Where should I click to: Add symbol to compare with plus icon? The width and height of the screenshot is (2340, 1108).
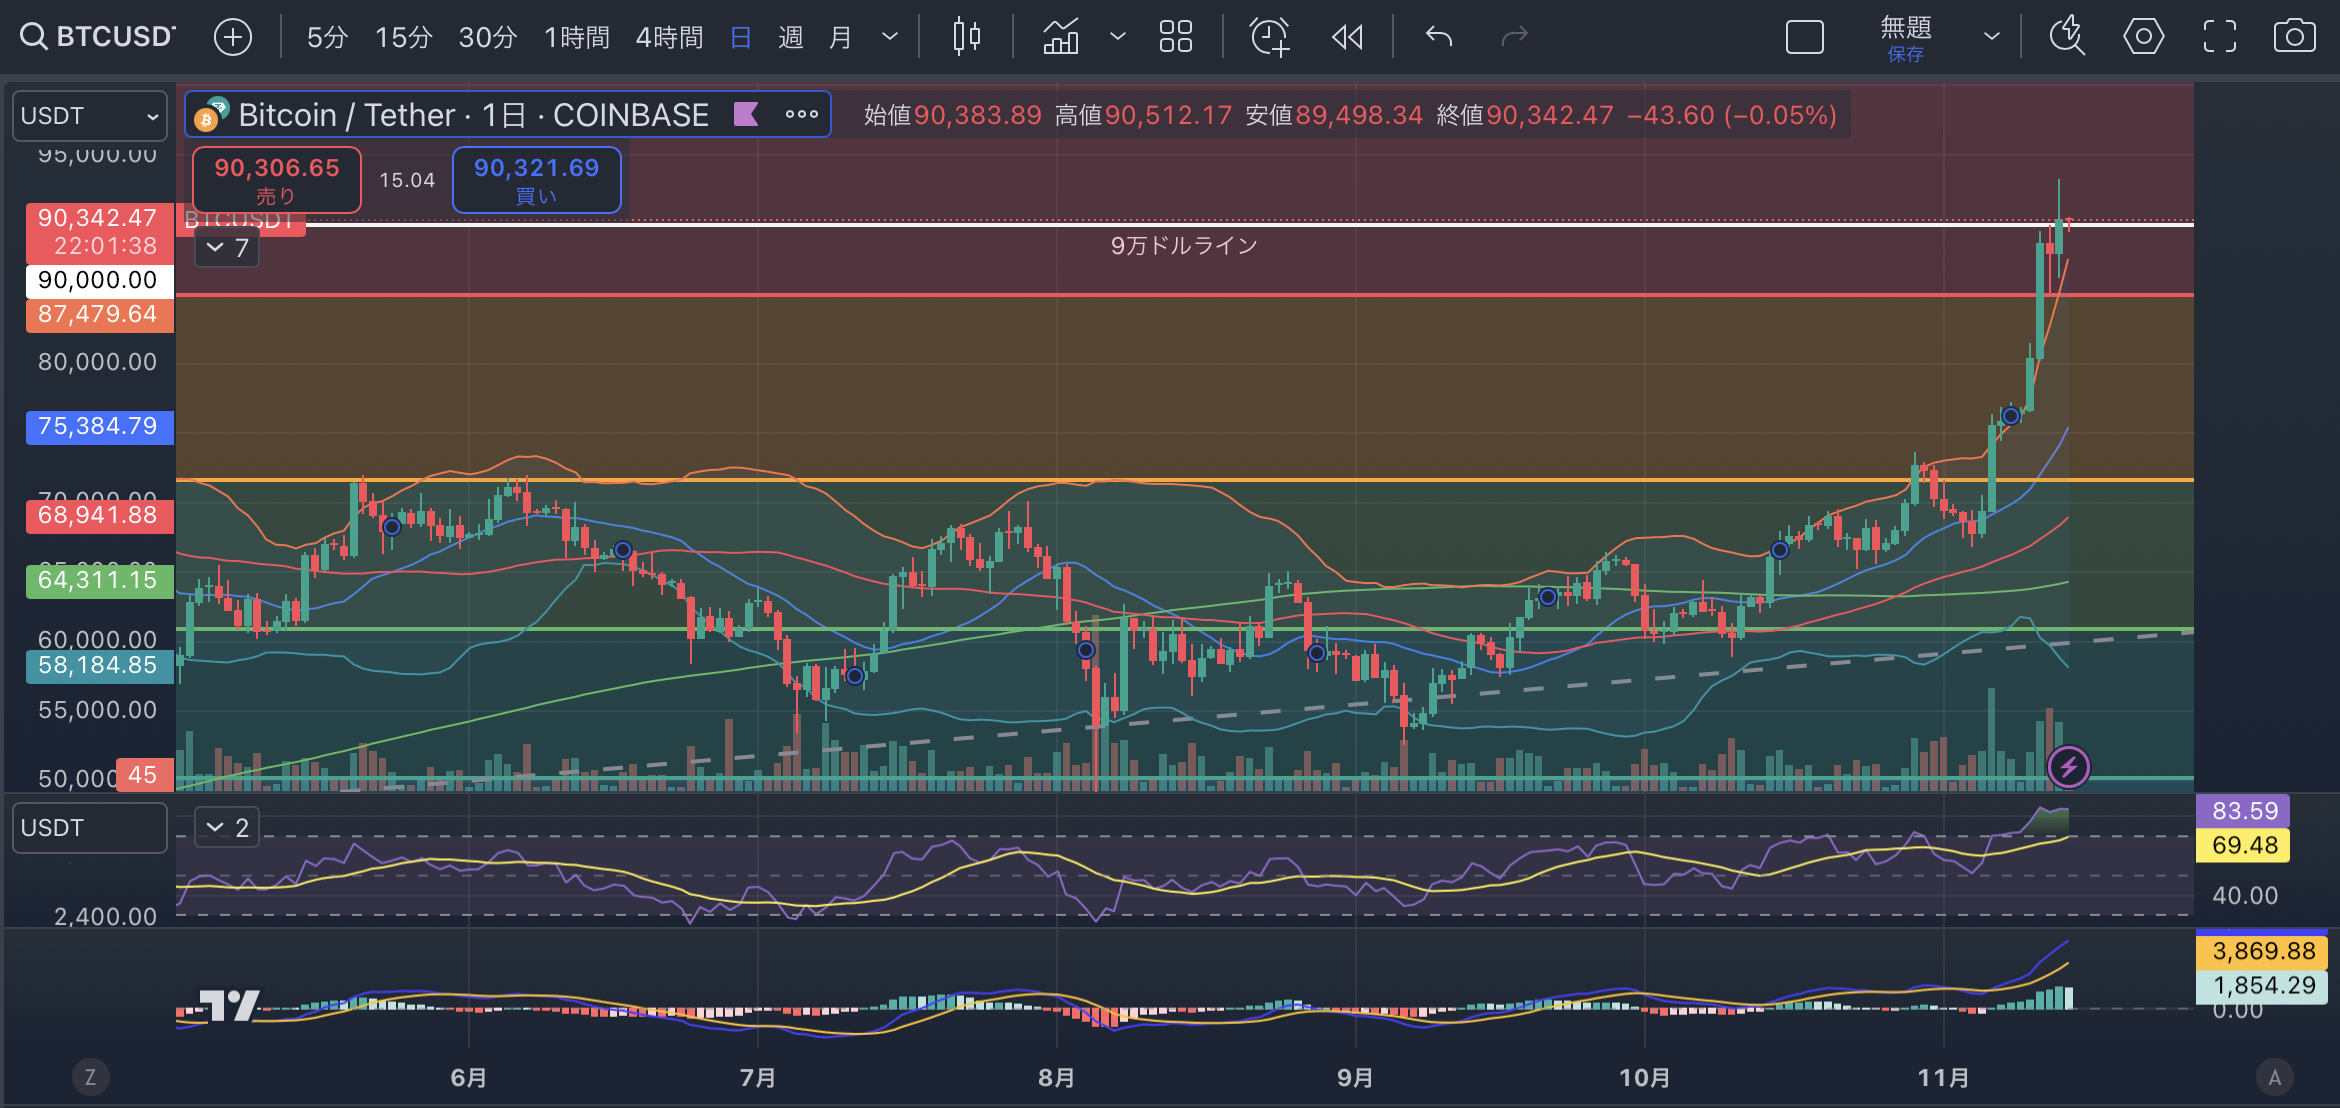(x=232, y=38)
